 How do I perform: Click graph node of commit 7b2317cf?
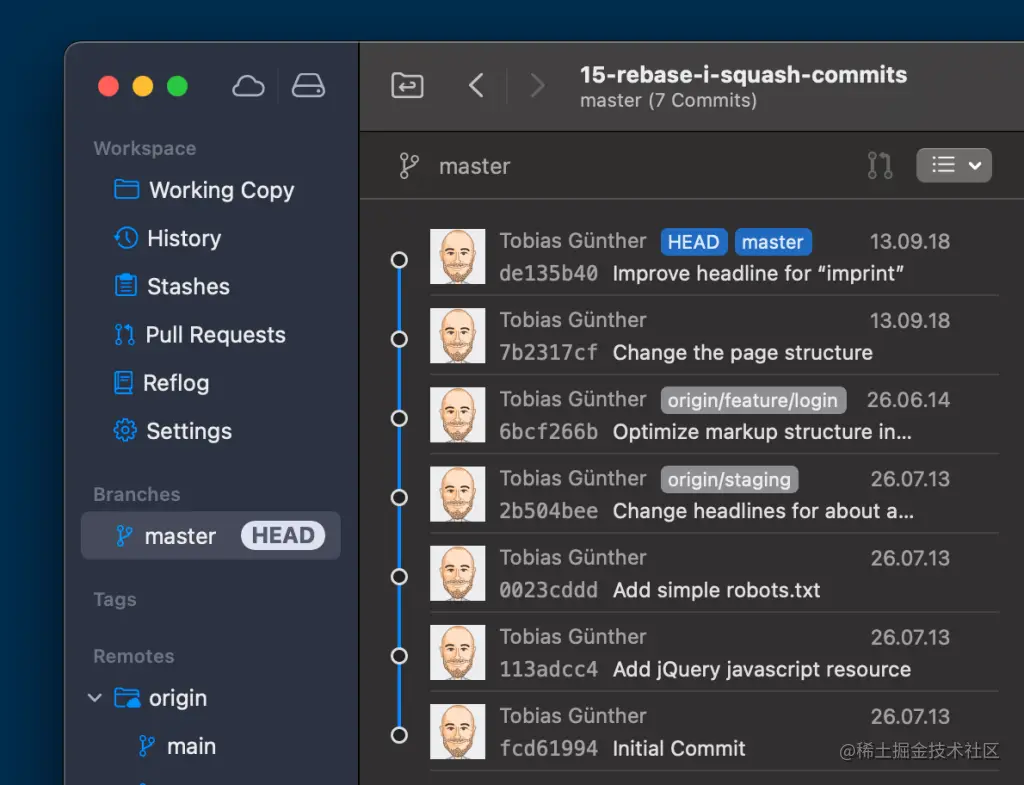pos(399,339)
